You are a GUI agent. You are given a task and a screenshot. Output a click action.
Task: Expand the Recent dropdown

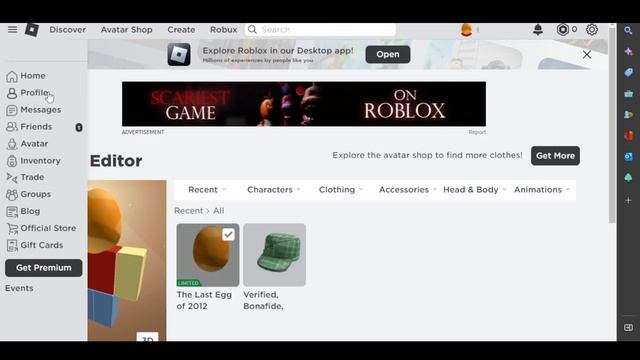coord(207,190)
